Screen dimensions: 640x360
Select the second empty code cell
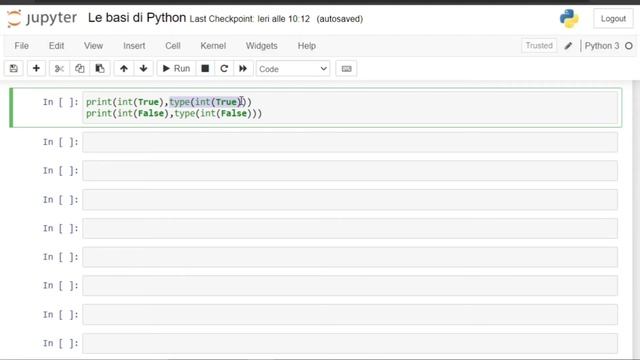pyautogui.click(x=350, y=171)
